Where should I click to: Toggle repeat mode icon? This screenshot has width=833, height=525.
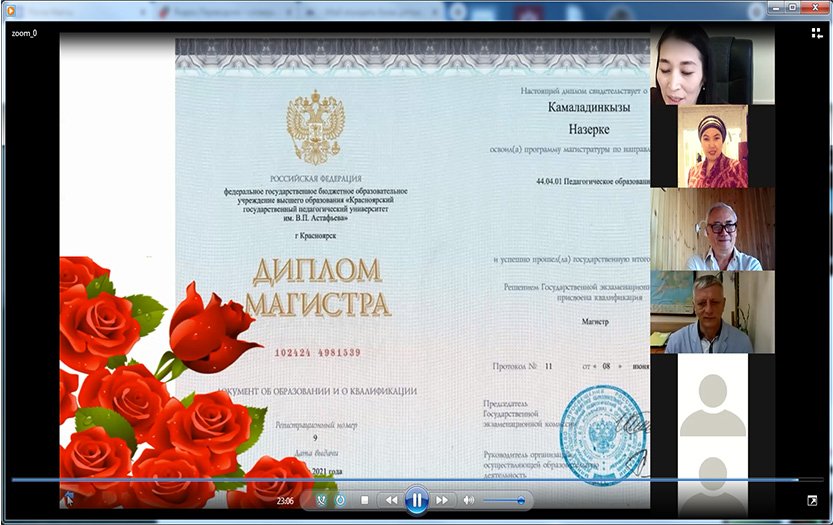tap(341, 500)
